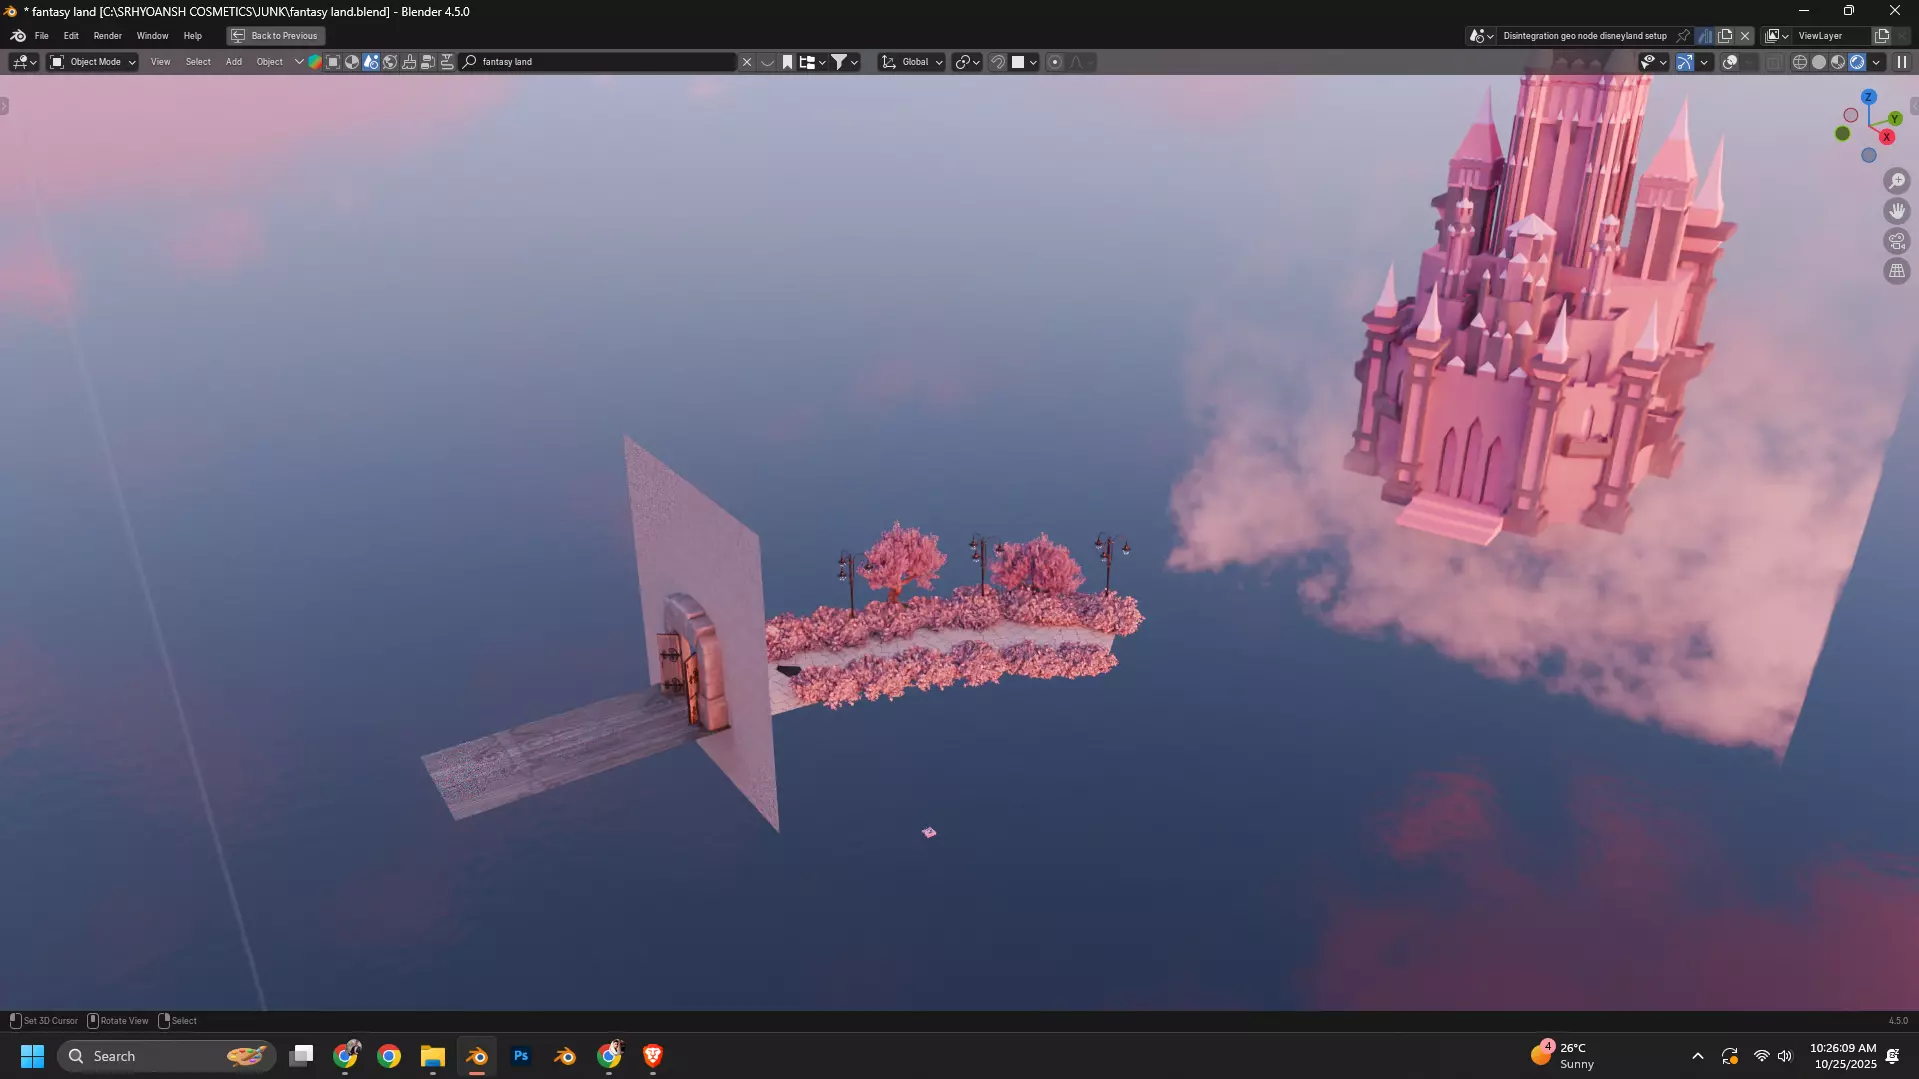Open the Render menu
Viewport: 1919px width, 1079px height.
(108, 36)
